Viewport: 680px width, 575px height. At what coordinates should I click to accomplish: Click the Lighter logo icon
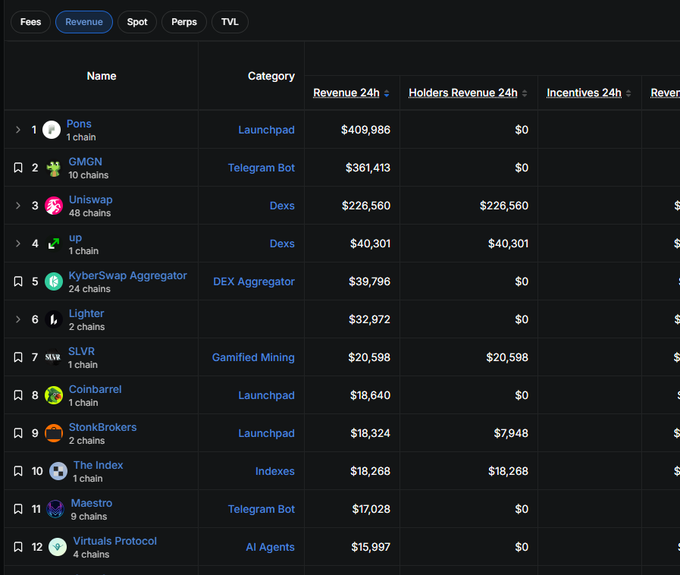point(54,320)
